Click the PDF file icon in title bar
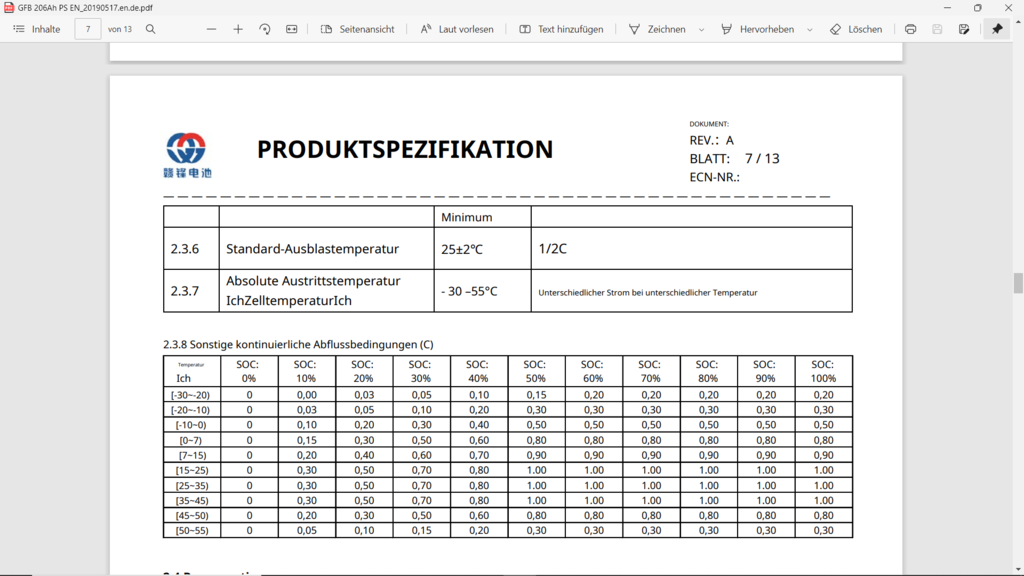 coord(8,8)
